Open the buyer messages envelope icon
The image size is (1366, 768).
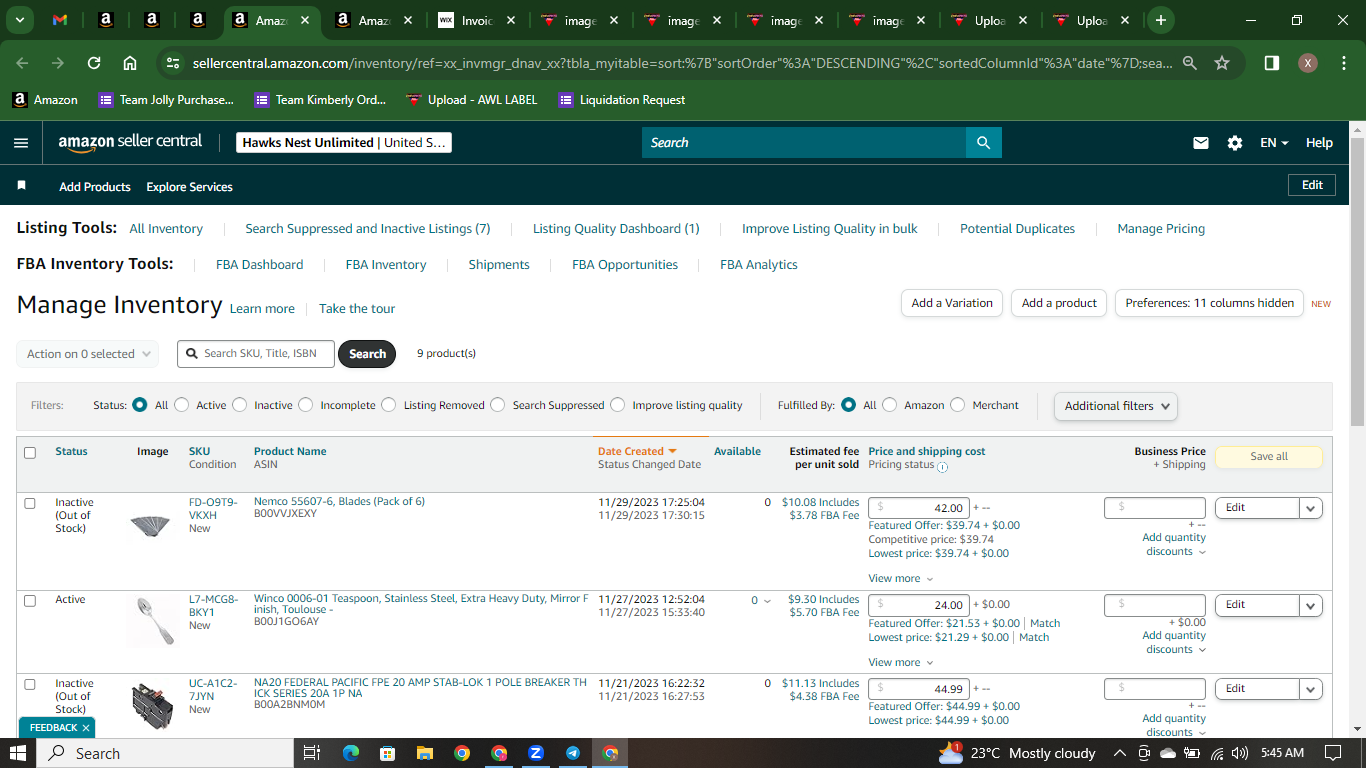[x=1201, y=143]
